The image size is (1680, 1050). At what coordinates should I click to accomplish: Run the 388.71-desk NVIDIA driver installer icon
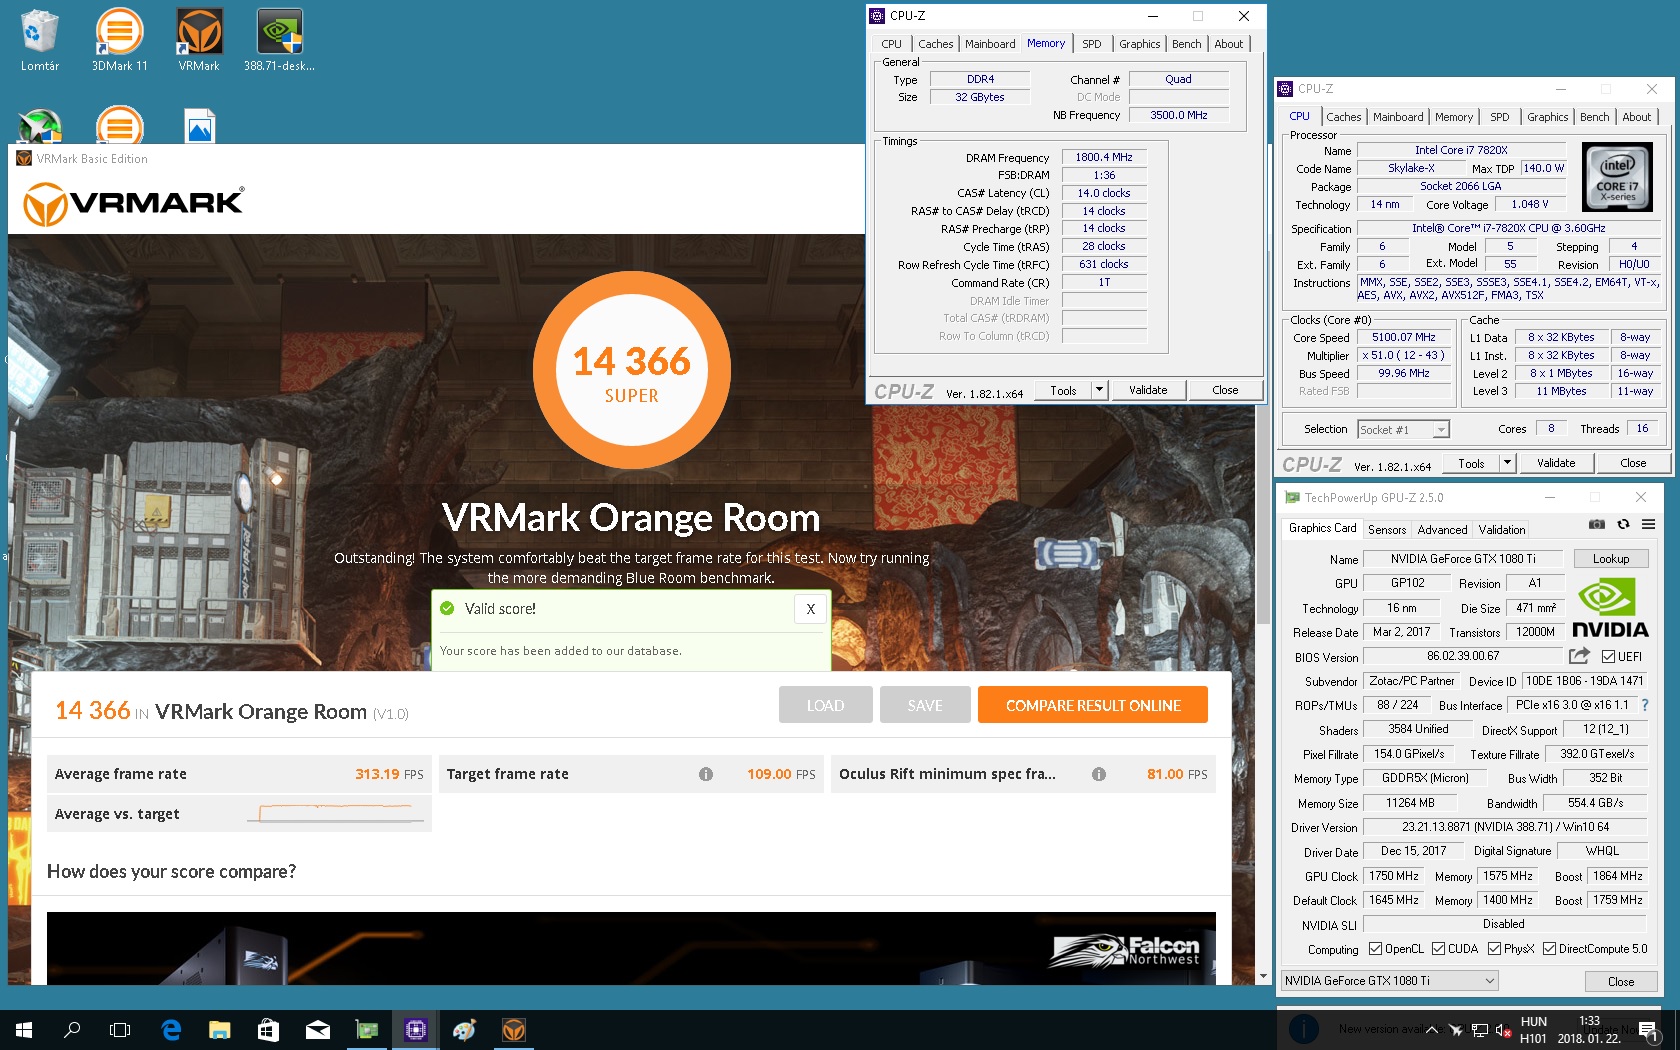click(x=279, y=40)
